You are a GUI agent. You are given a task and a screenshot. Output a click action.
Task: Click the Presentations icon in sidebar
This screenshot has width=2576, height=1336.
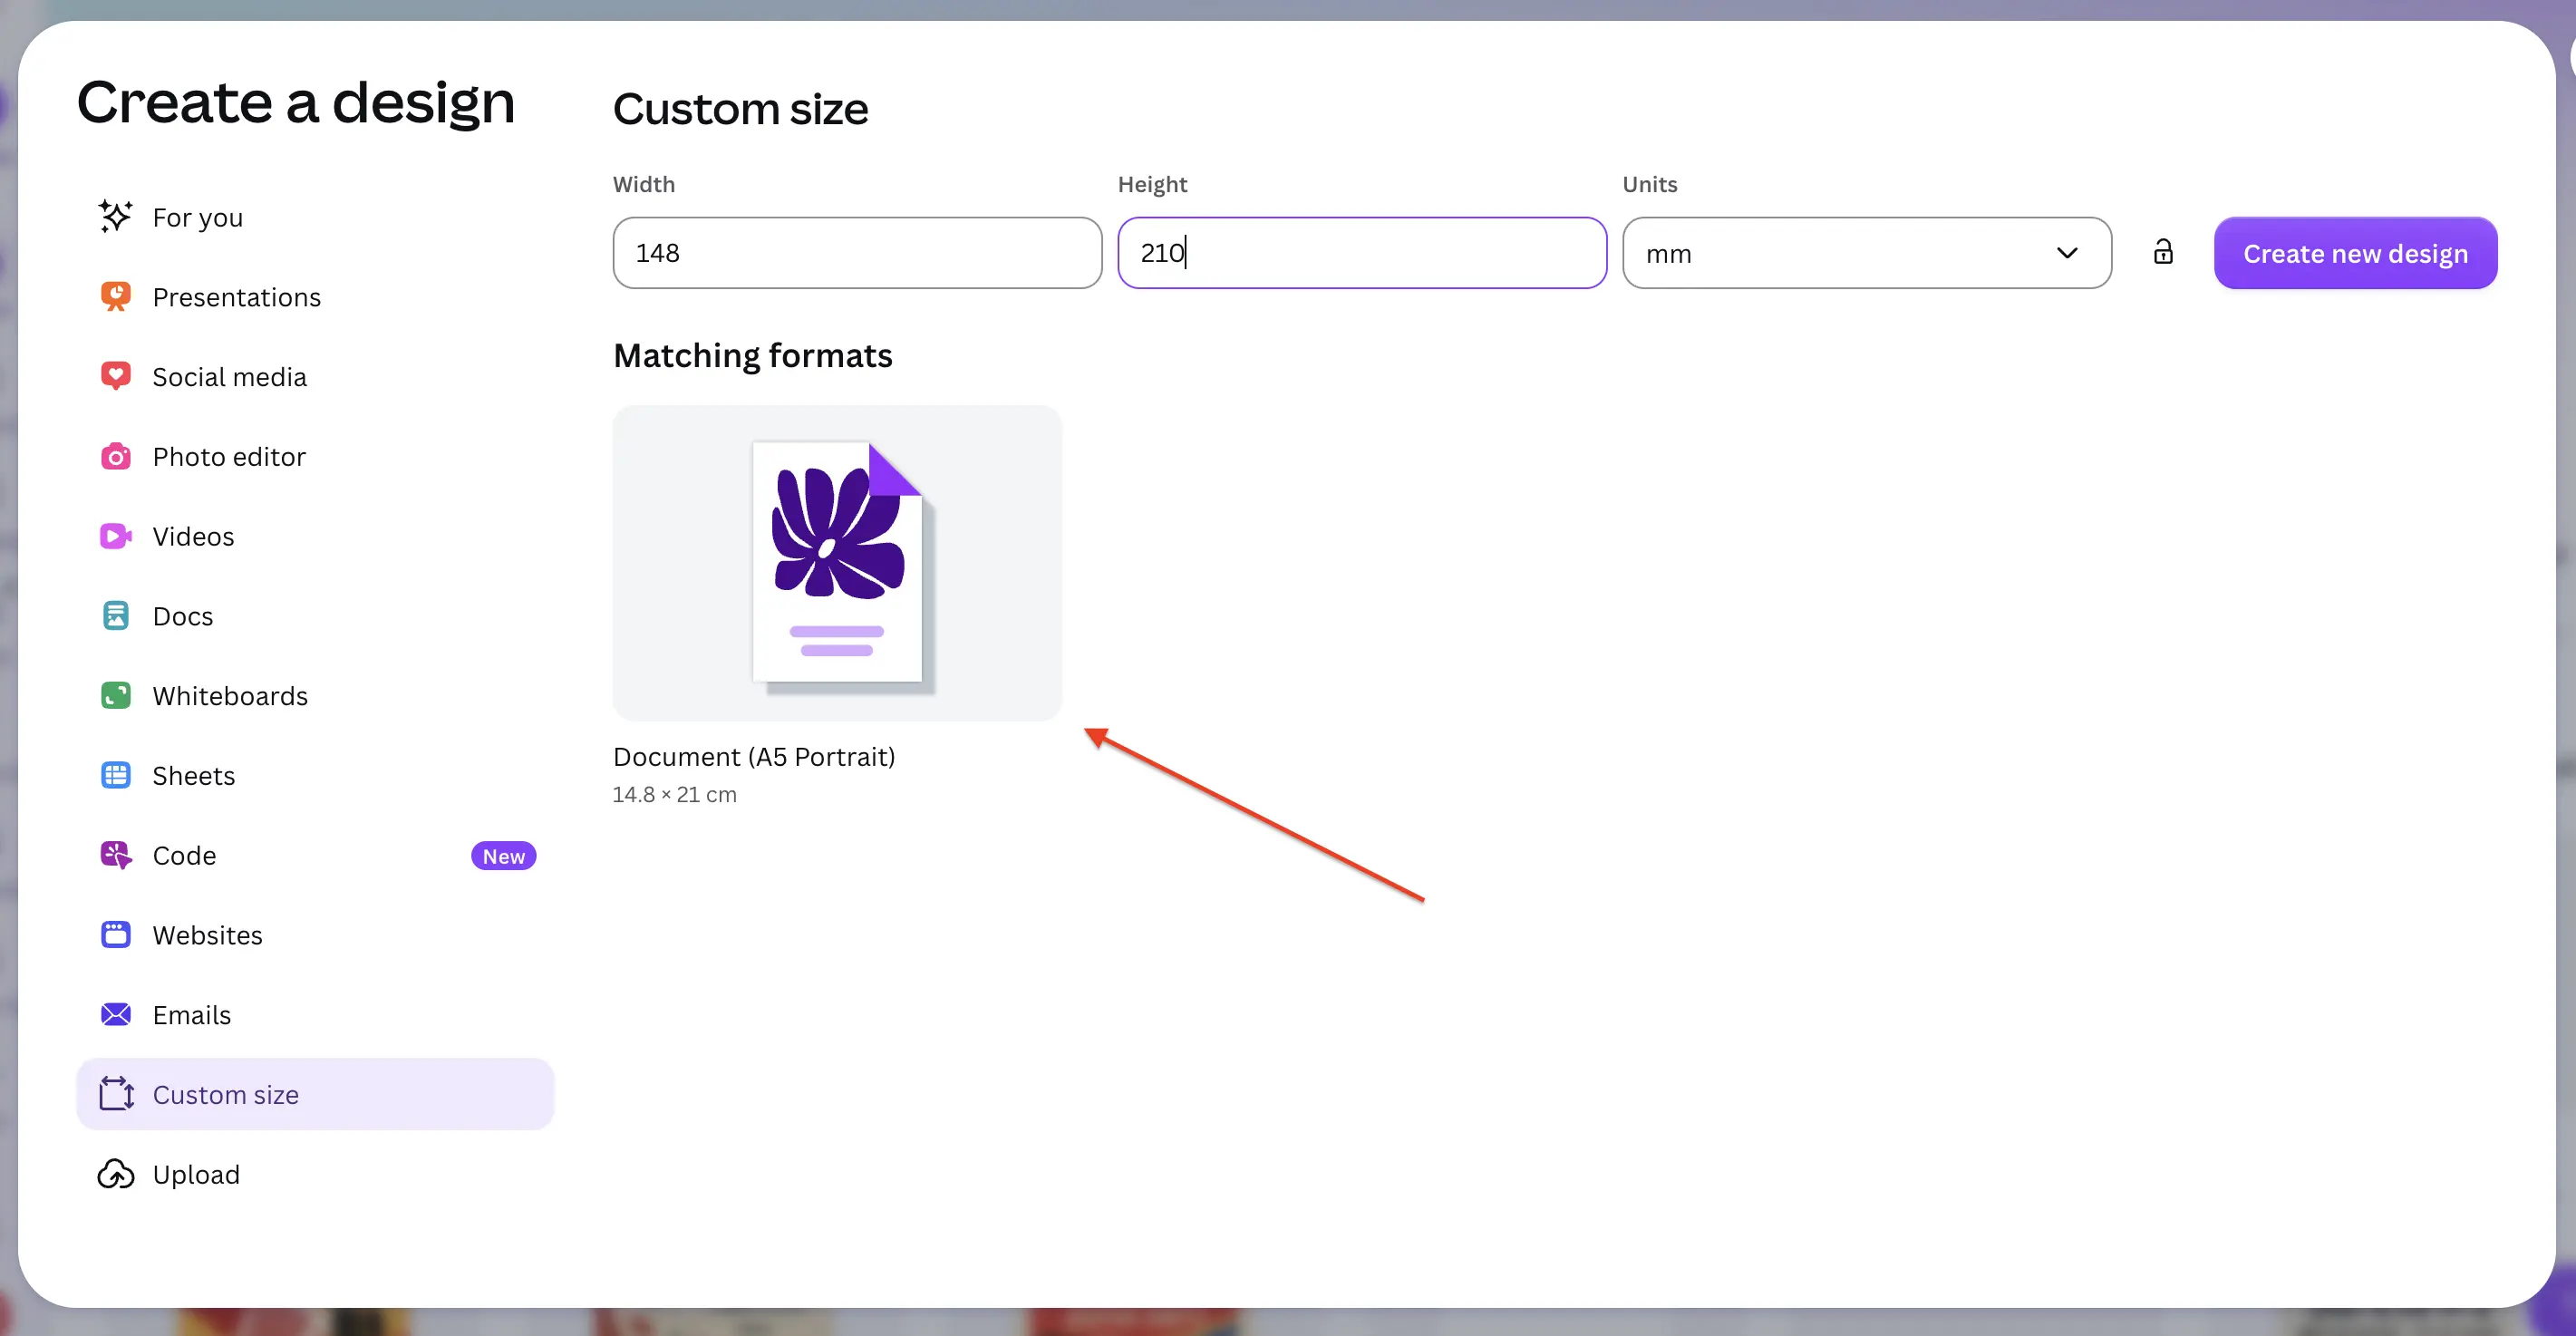[116, 297]
